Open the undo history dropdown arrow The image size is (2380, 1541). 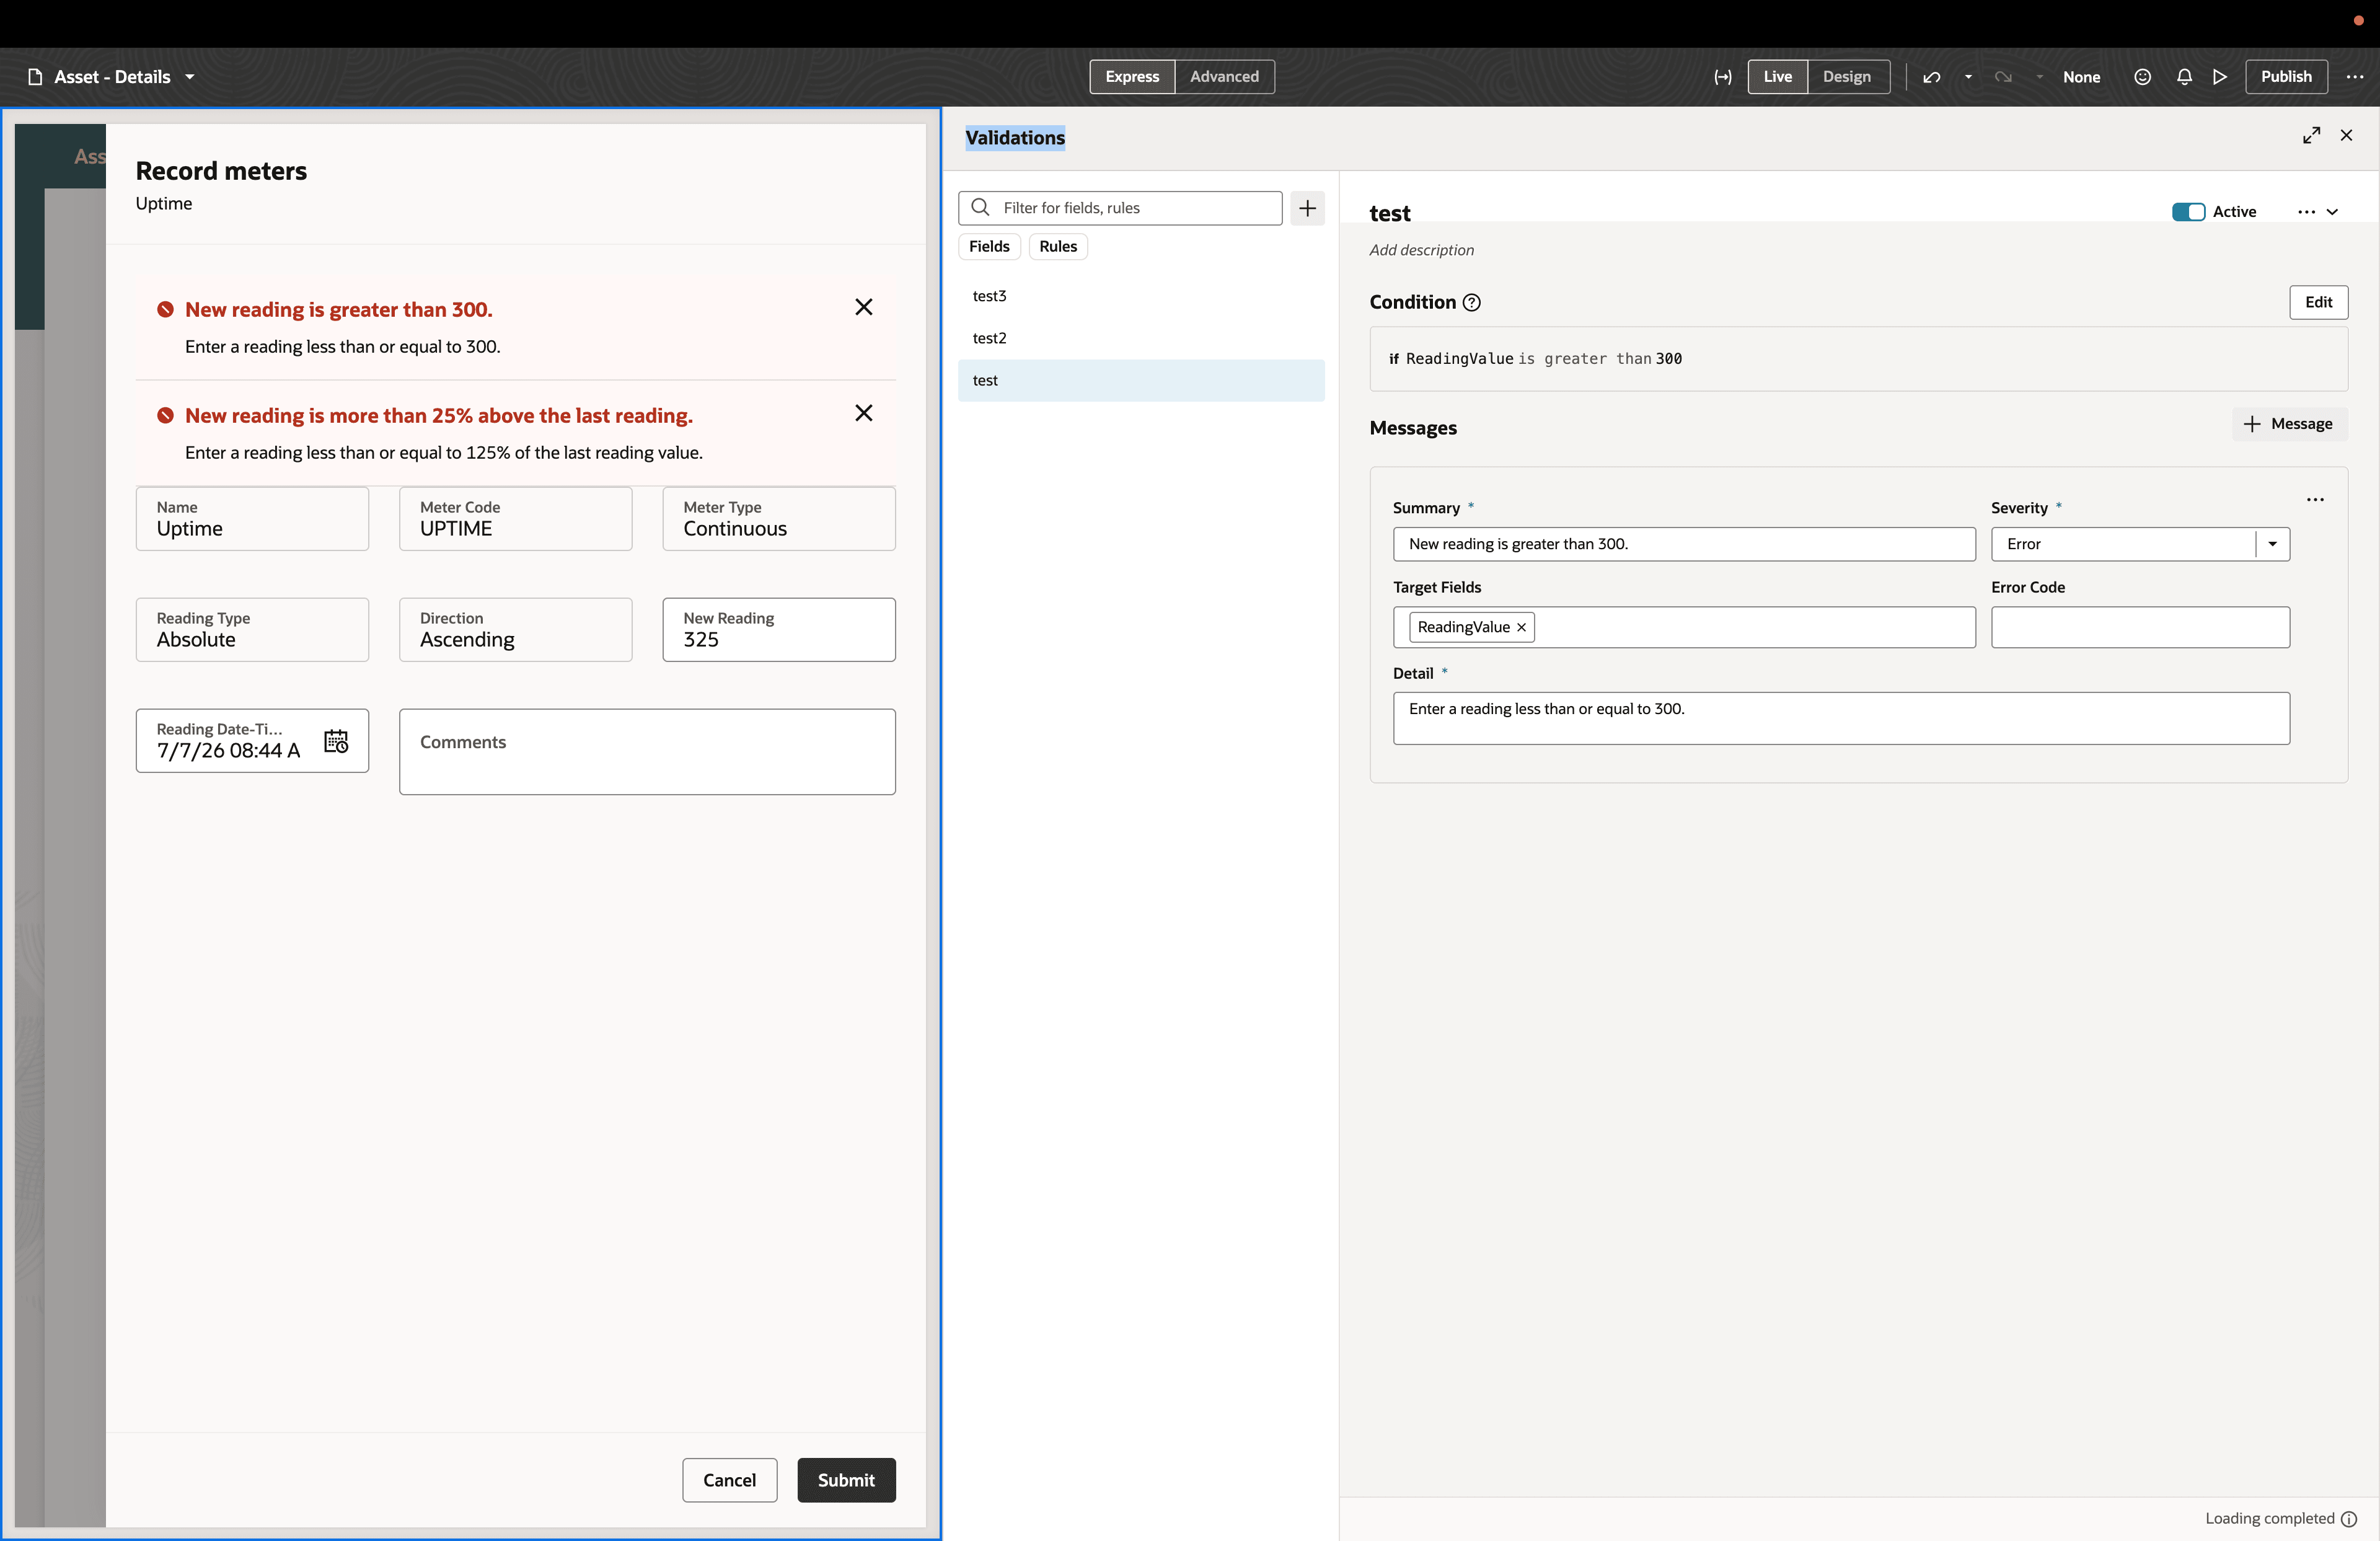pos(1968,77)
